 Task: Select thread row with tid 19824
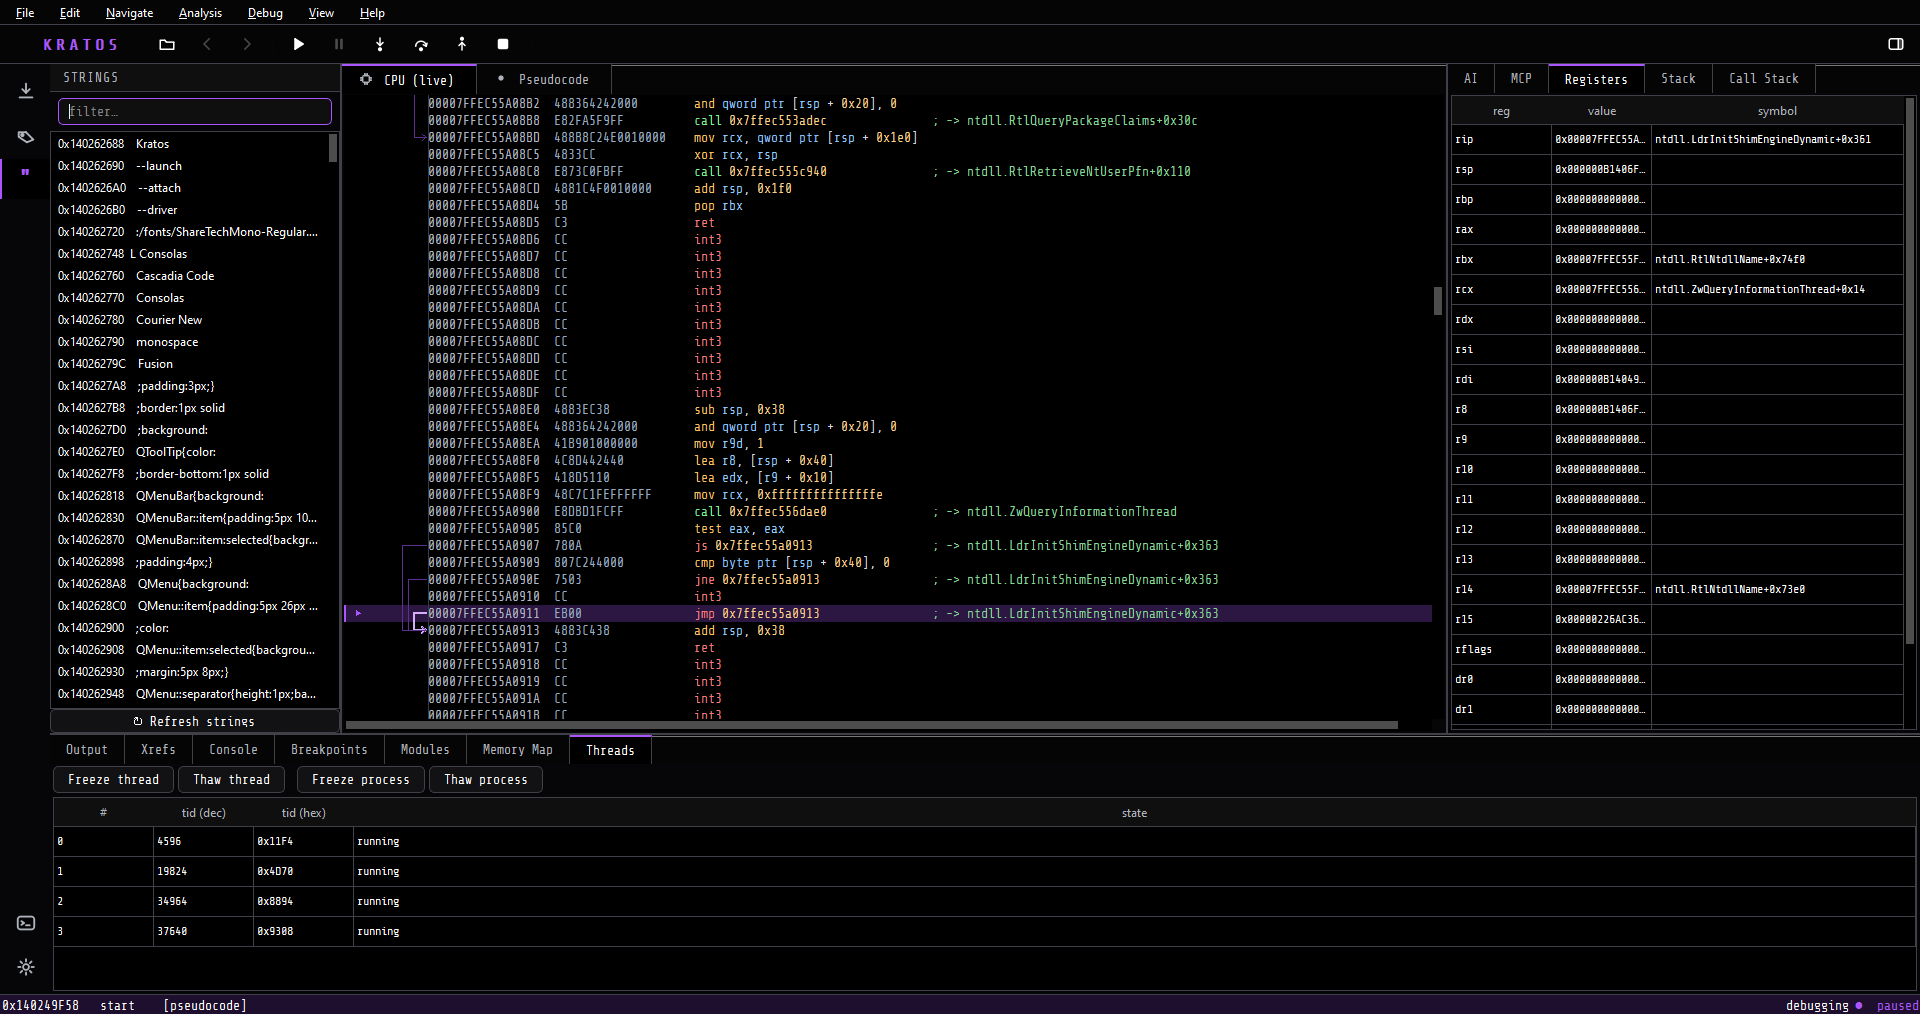(x=984, y=871)
